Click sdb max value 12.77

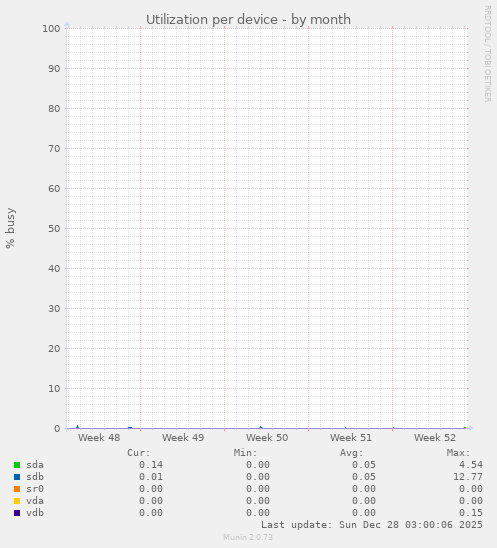tap(468, 477)
